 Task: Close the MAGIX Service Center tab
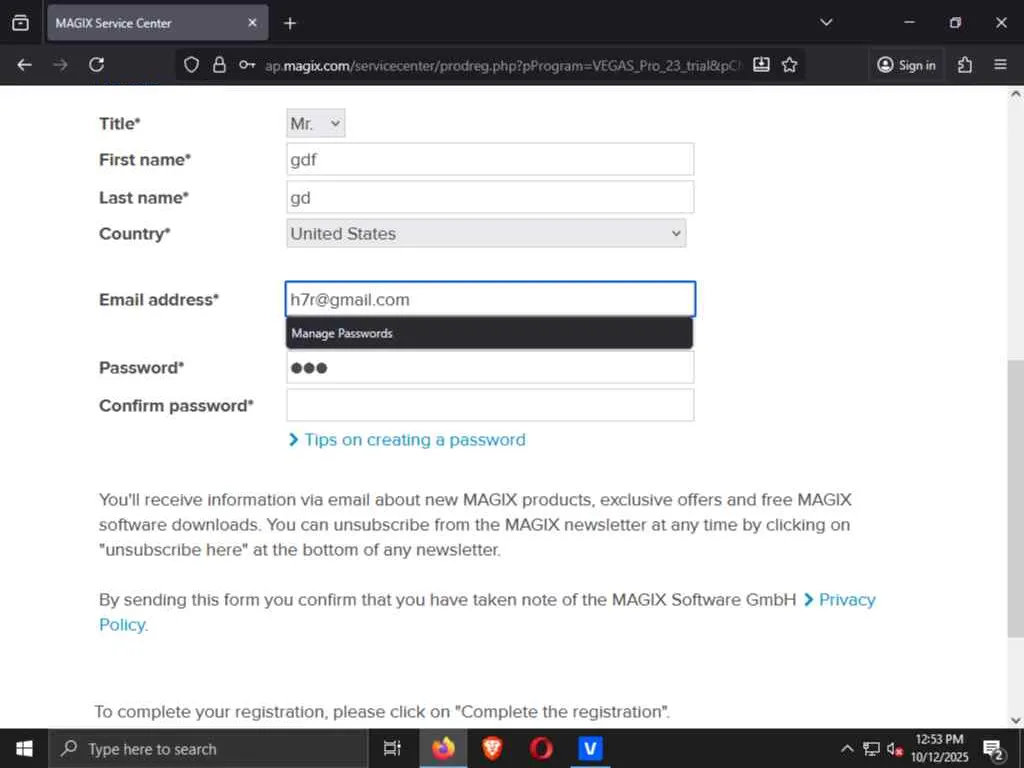coord(252,23)
